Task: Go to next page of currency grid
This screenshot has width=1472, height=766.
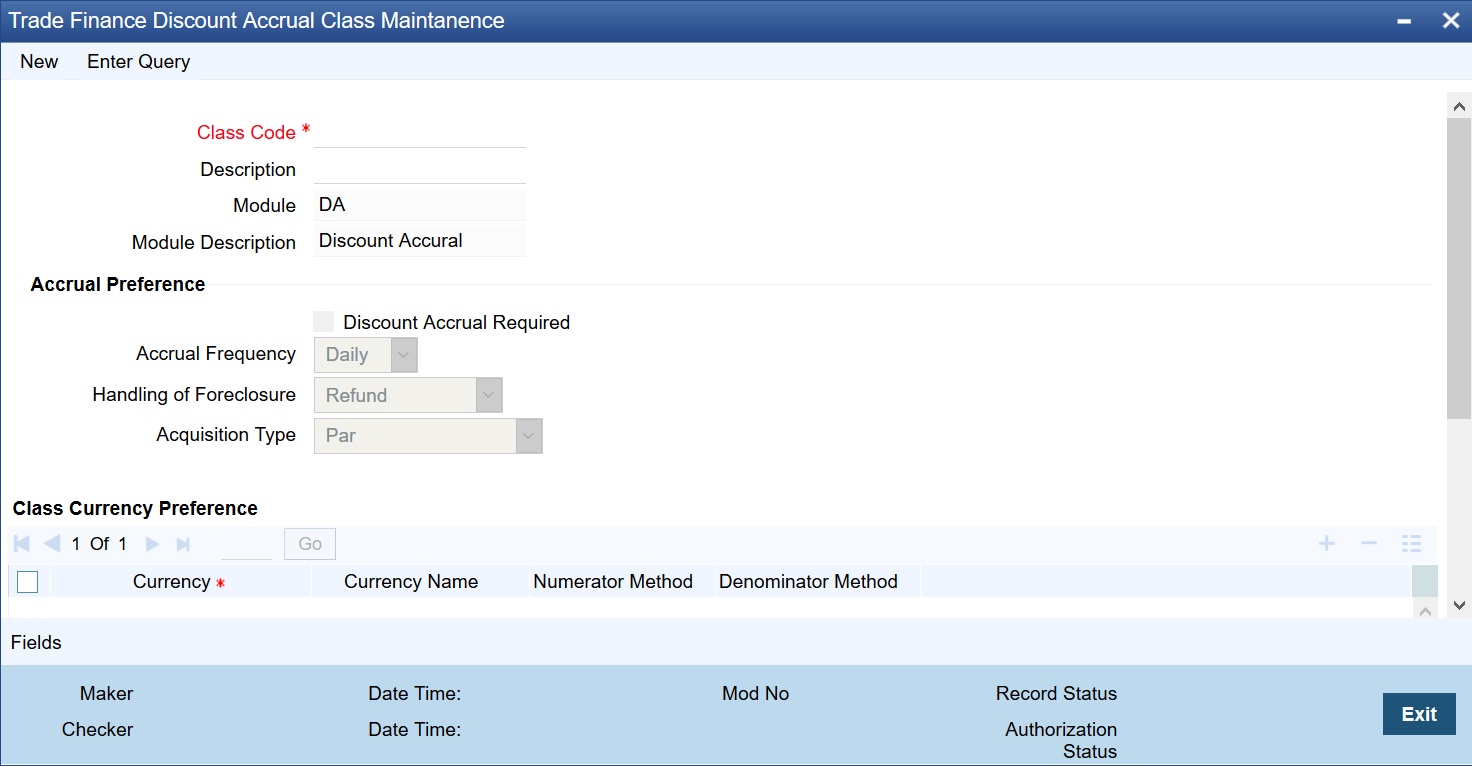Action: pos(152,544)
